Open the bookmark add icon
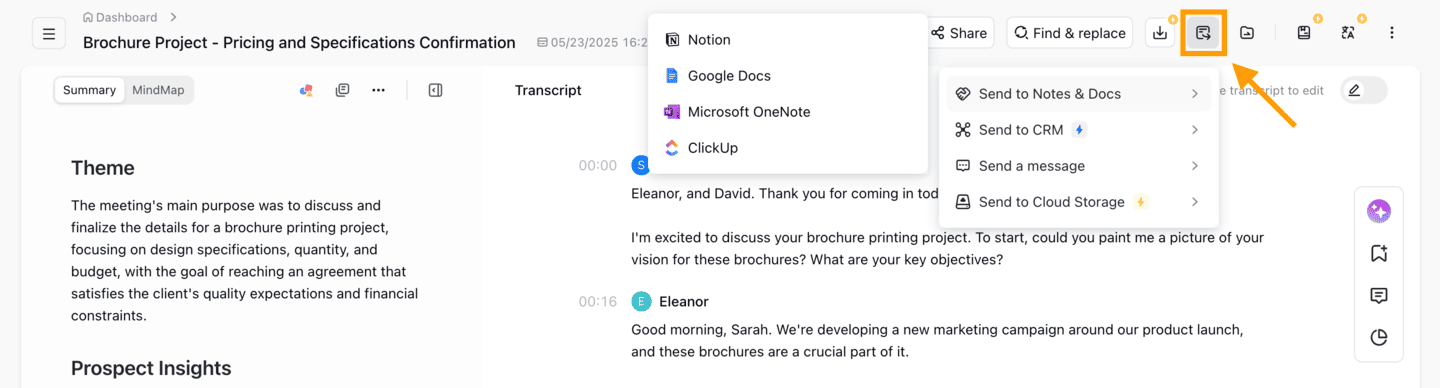 [x=1379, y=254]
